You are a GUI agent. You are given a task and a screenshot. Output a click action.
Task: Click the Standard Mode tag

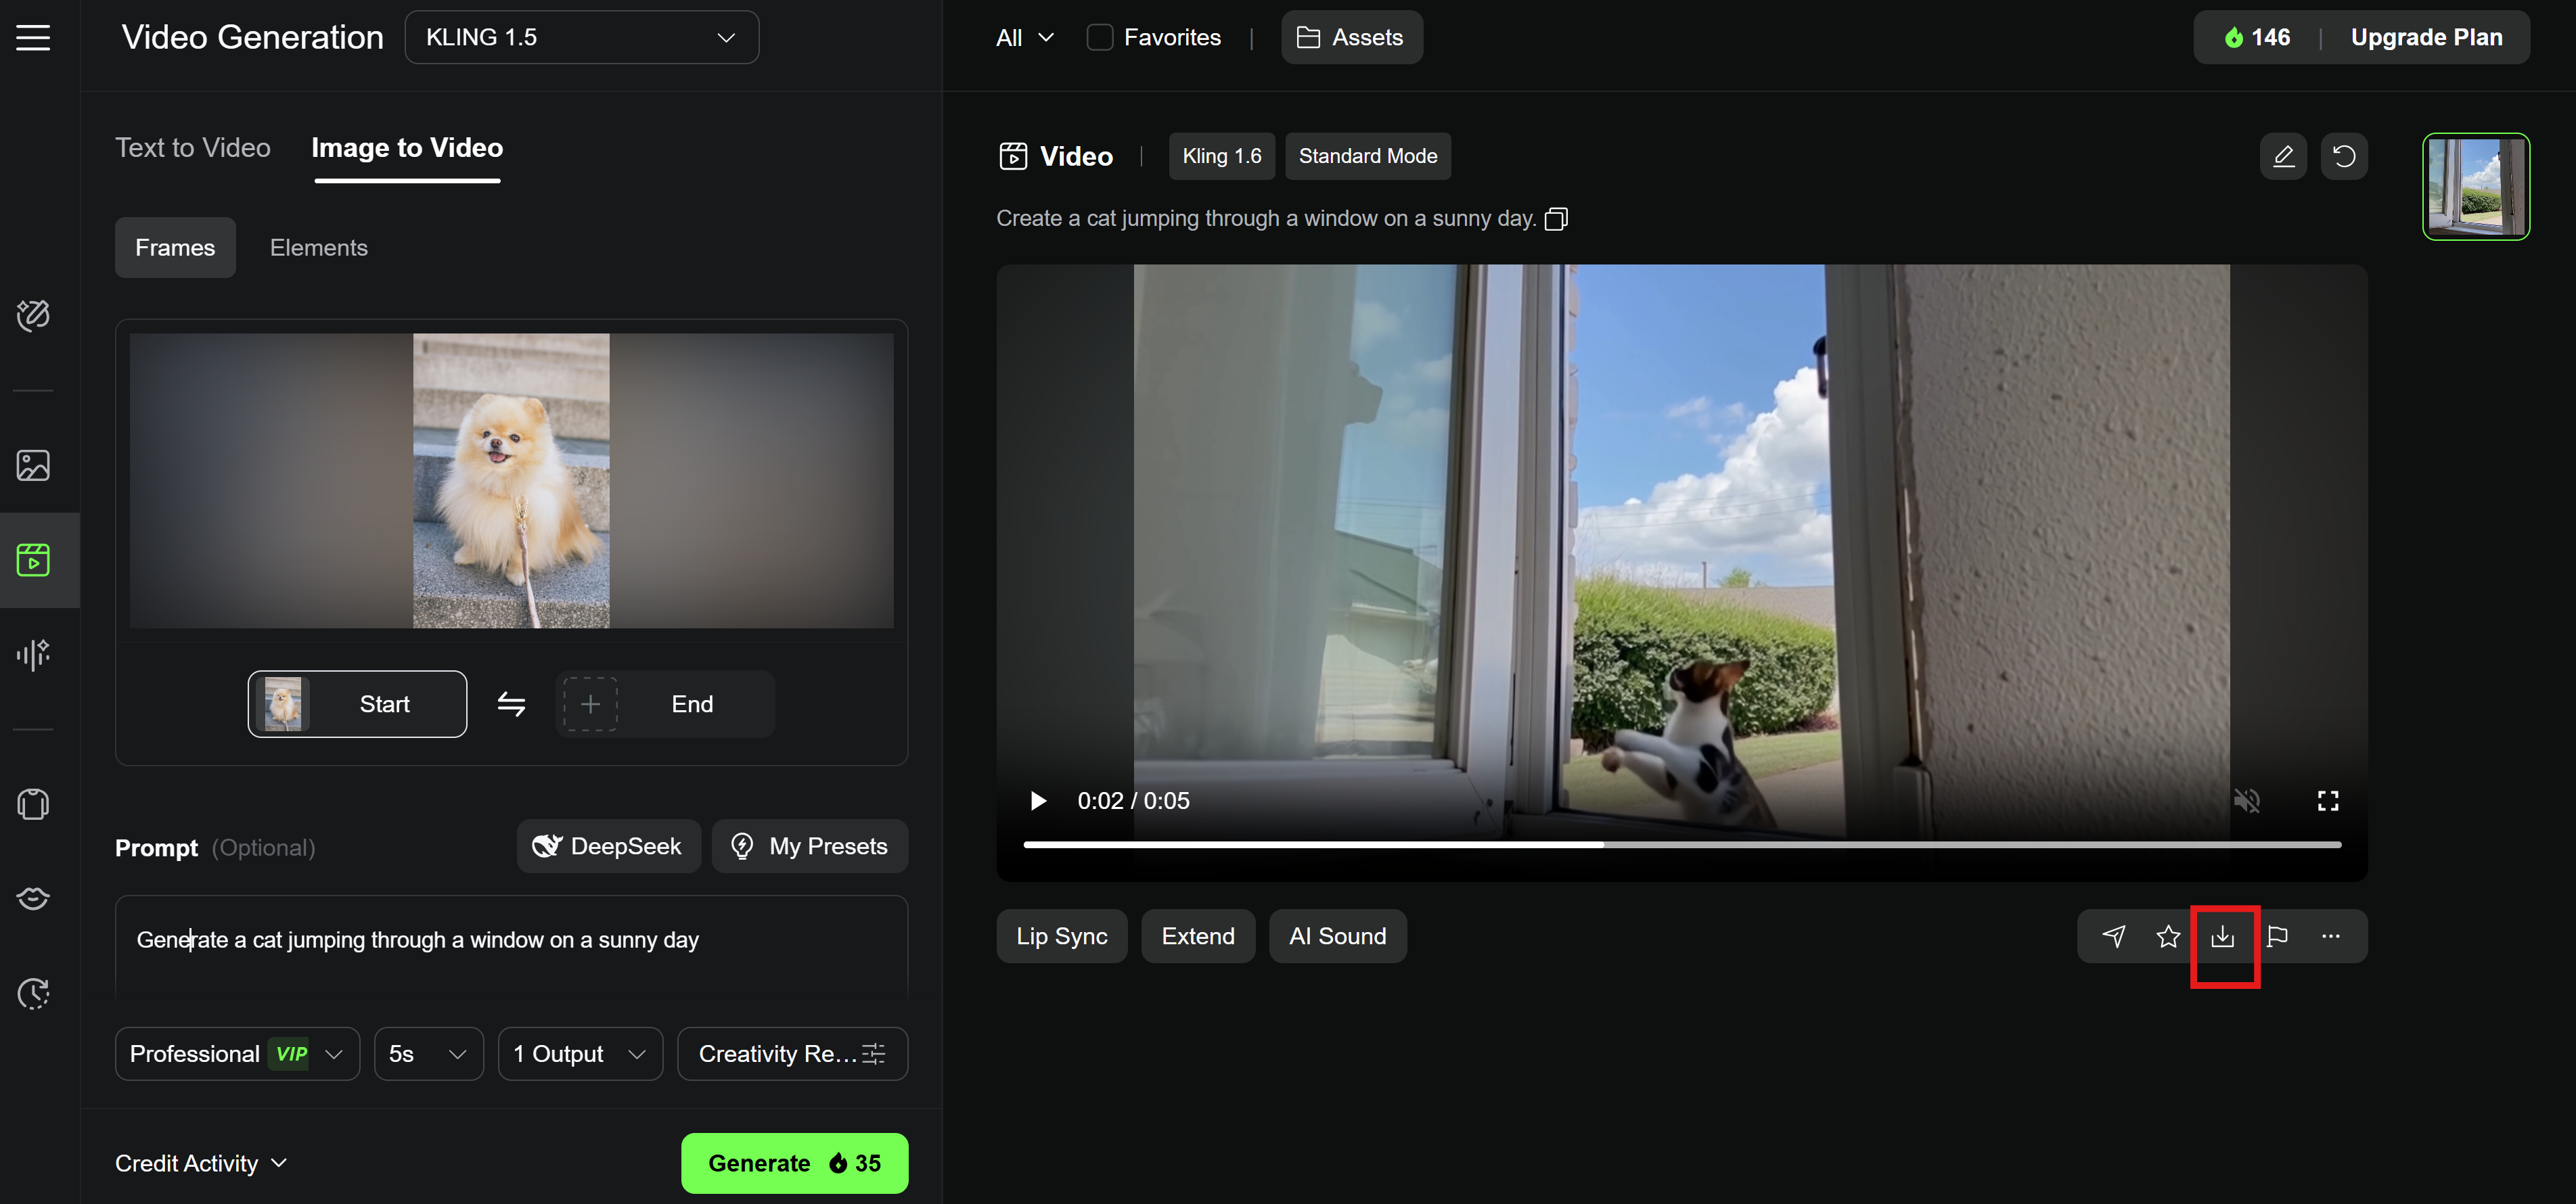[x=1367, y=156]
